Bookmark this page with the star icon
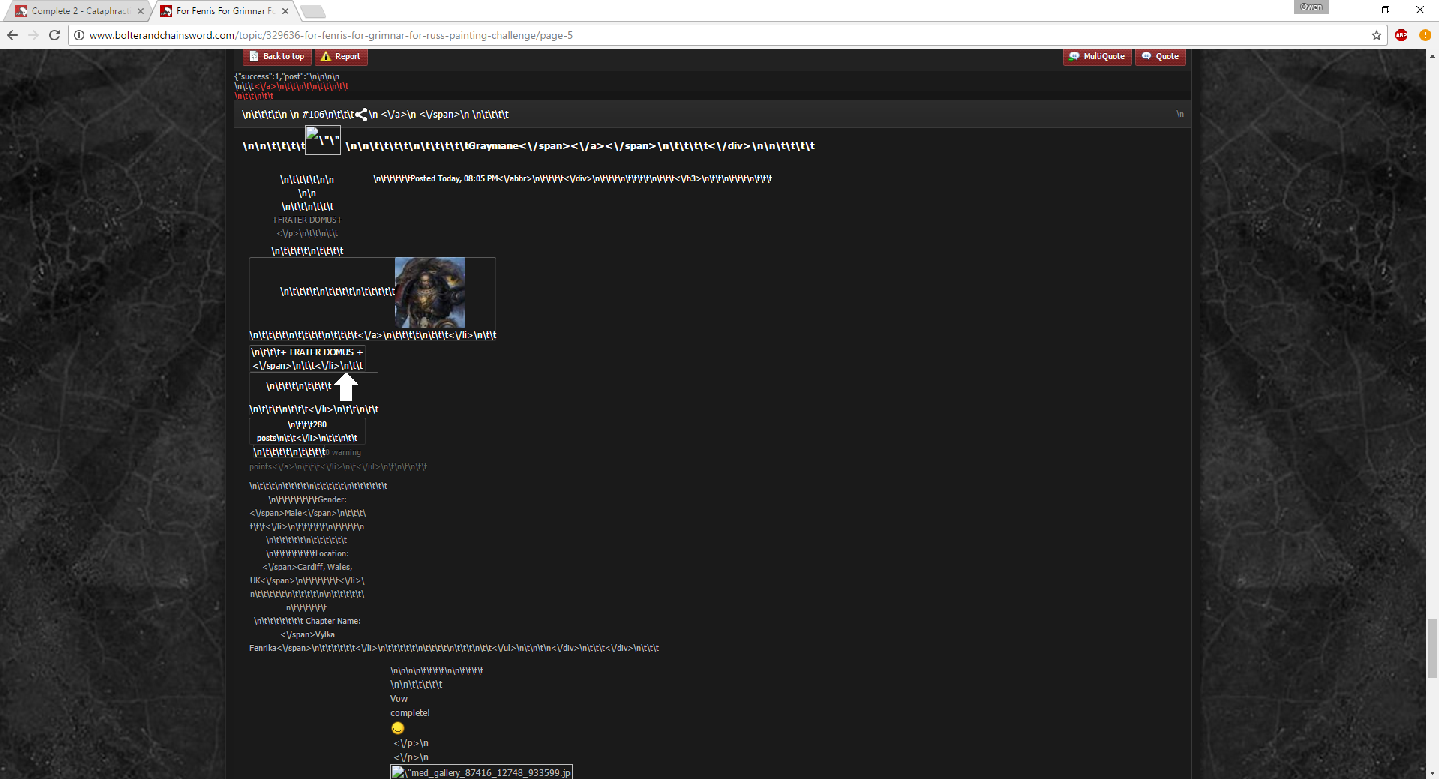 coord(1376,35)
